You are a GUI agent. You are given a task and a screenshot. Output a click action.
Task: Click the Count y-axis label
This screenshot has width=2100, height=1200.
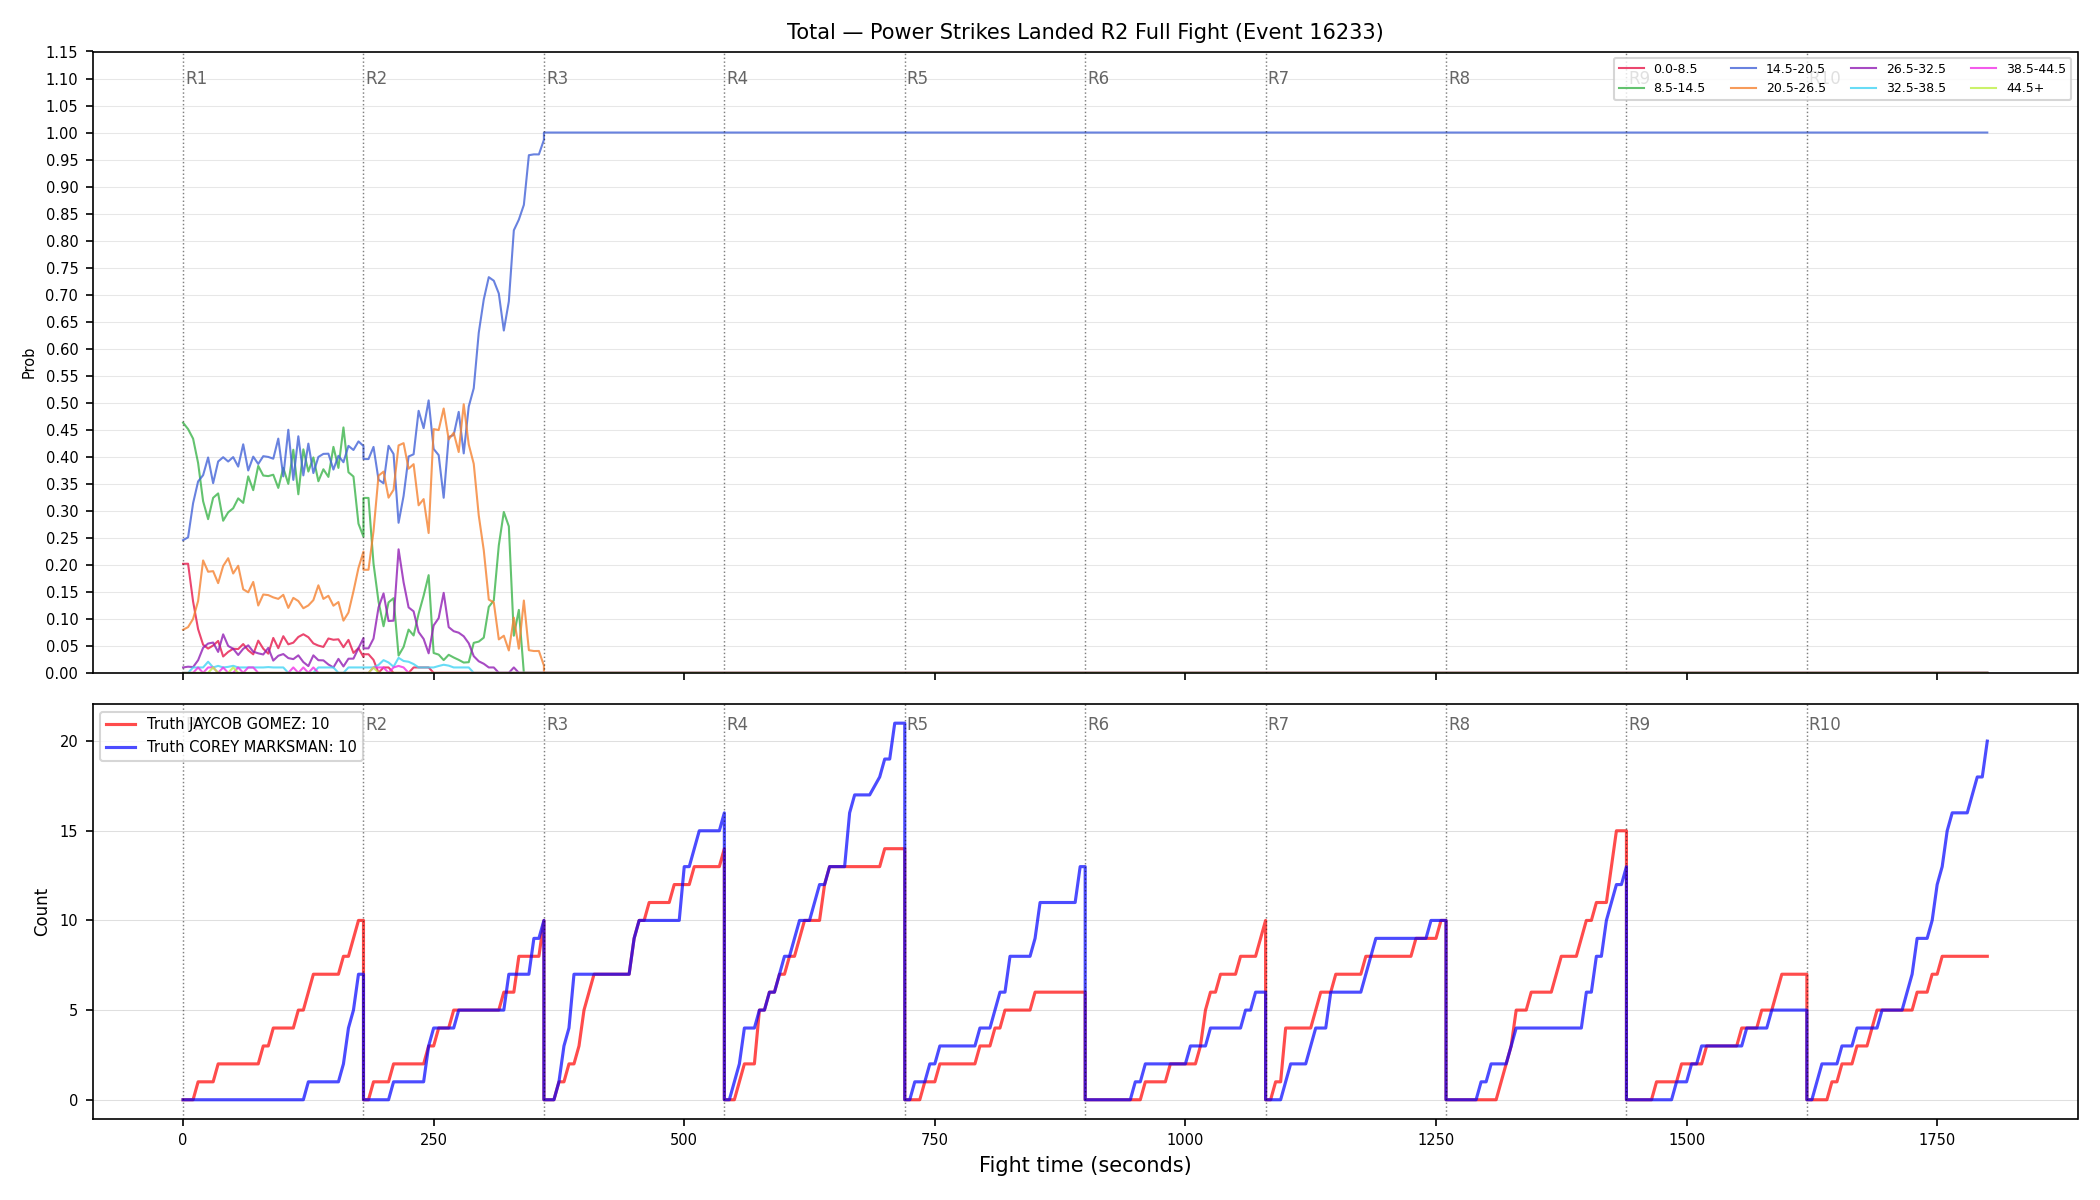click(41, 912)
